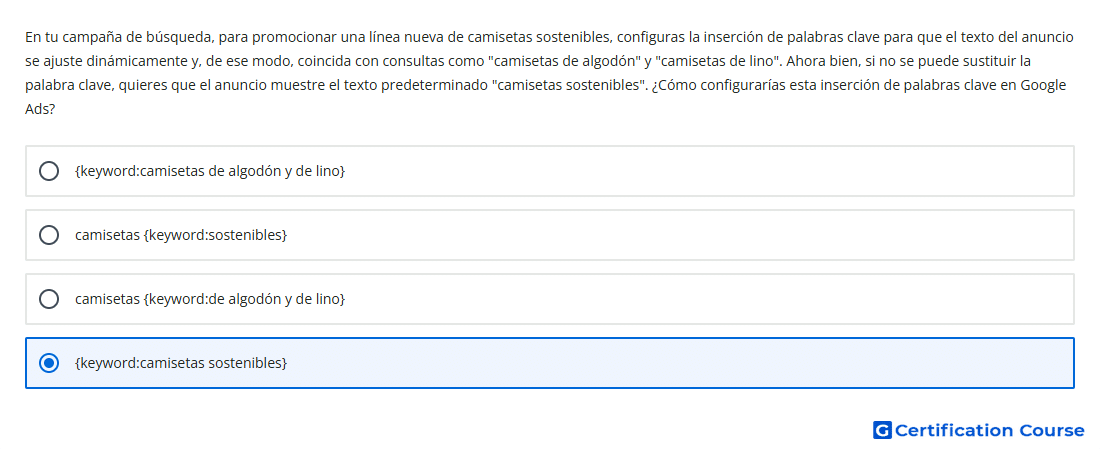Click the answer text "camisetas {keyword:de algodón y de lino}"
This screenshot has height=449, width=1100.
(x=210, y=299)
